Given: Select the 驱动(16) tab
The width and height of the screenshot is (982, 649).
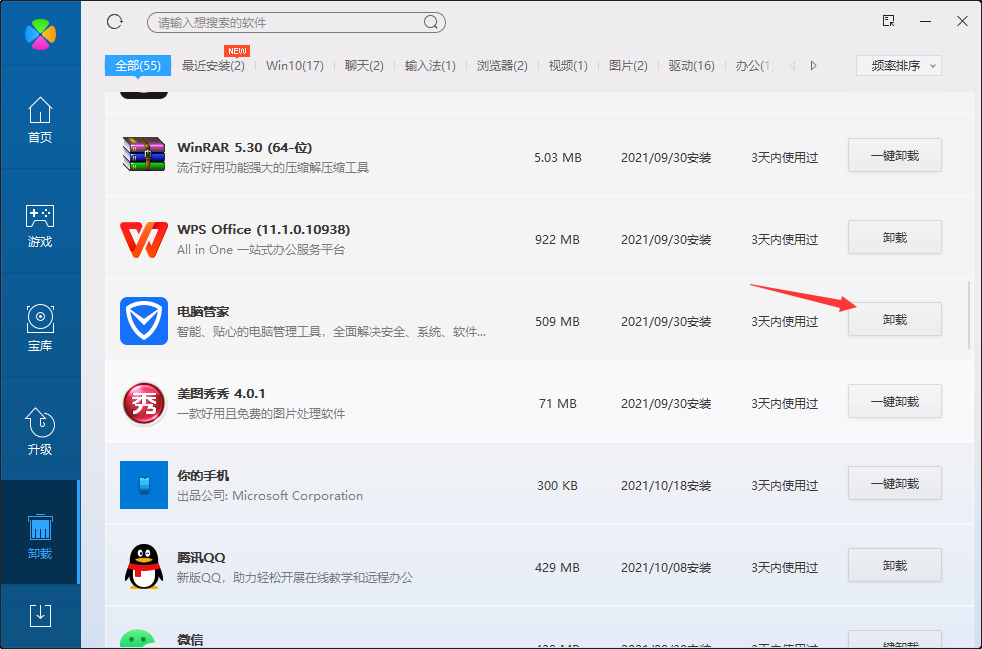Looking at the screenshot, I should [691, 66].
